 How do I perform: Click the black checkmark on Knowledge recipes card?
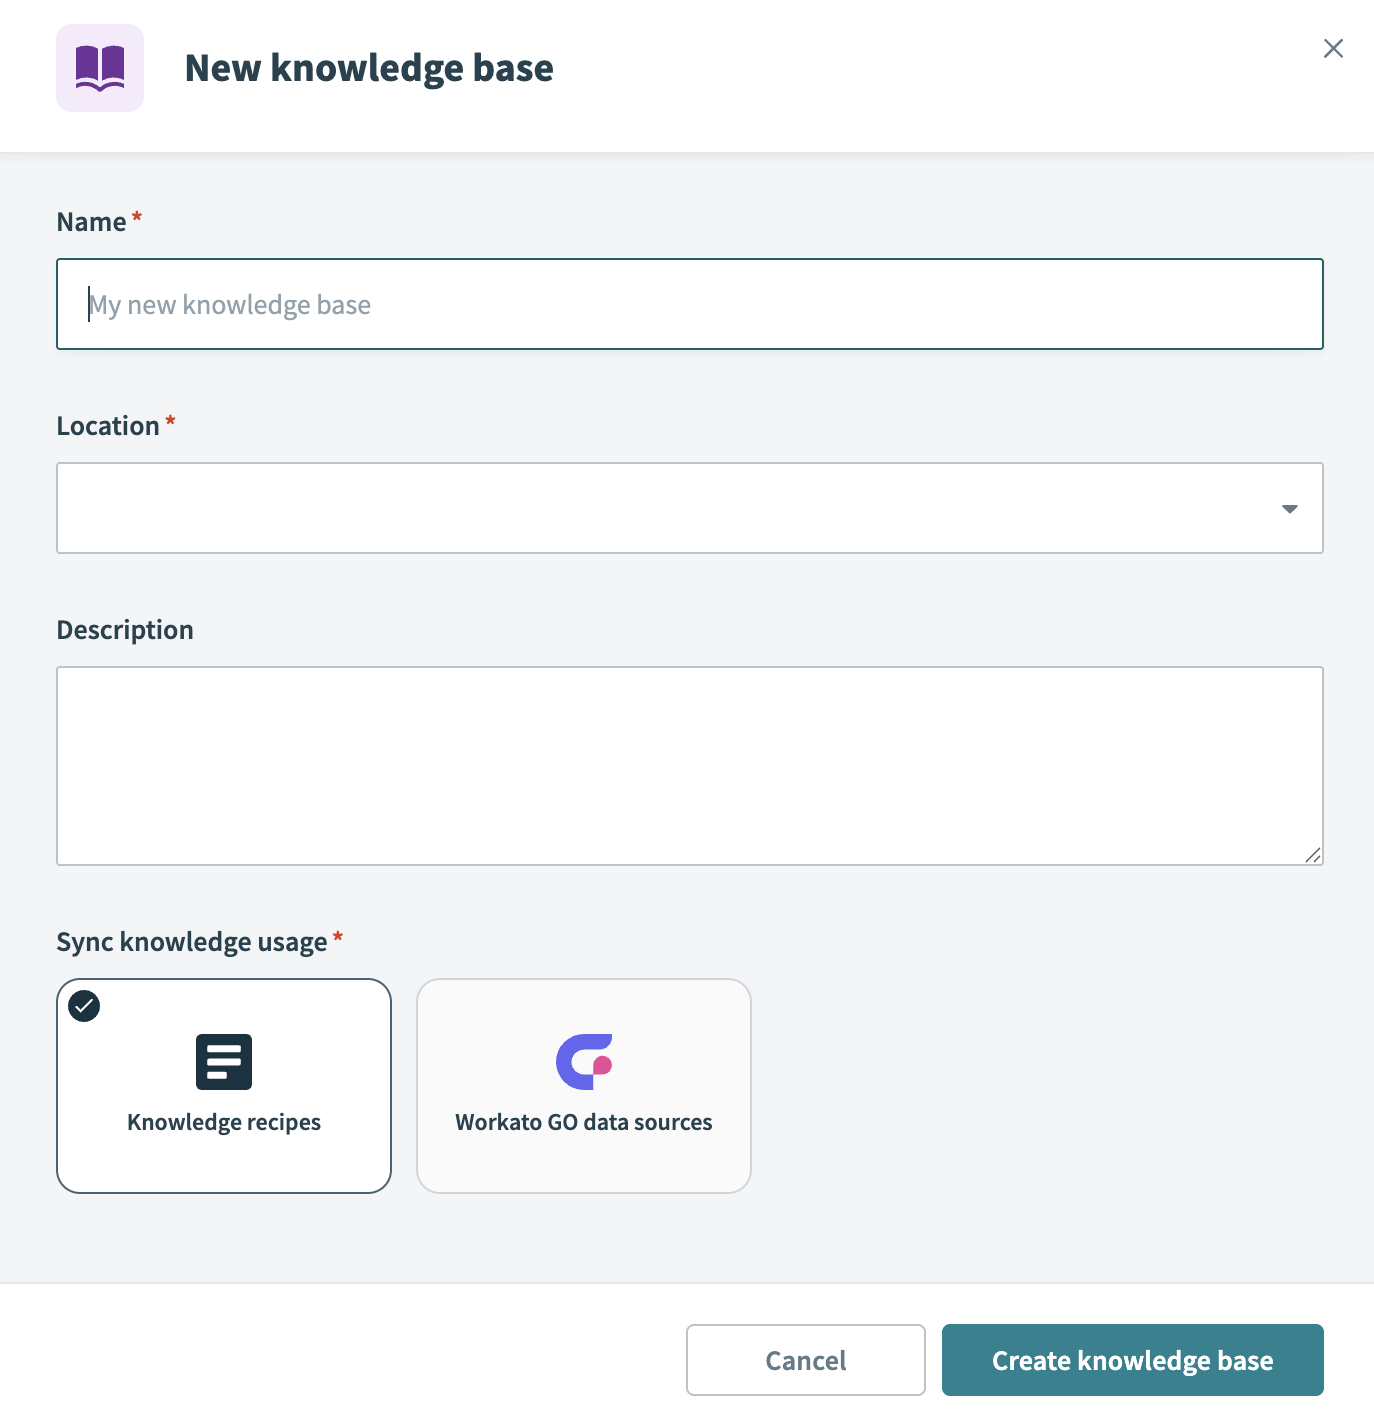click(85, 1006)
